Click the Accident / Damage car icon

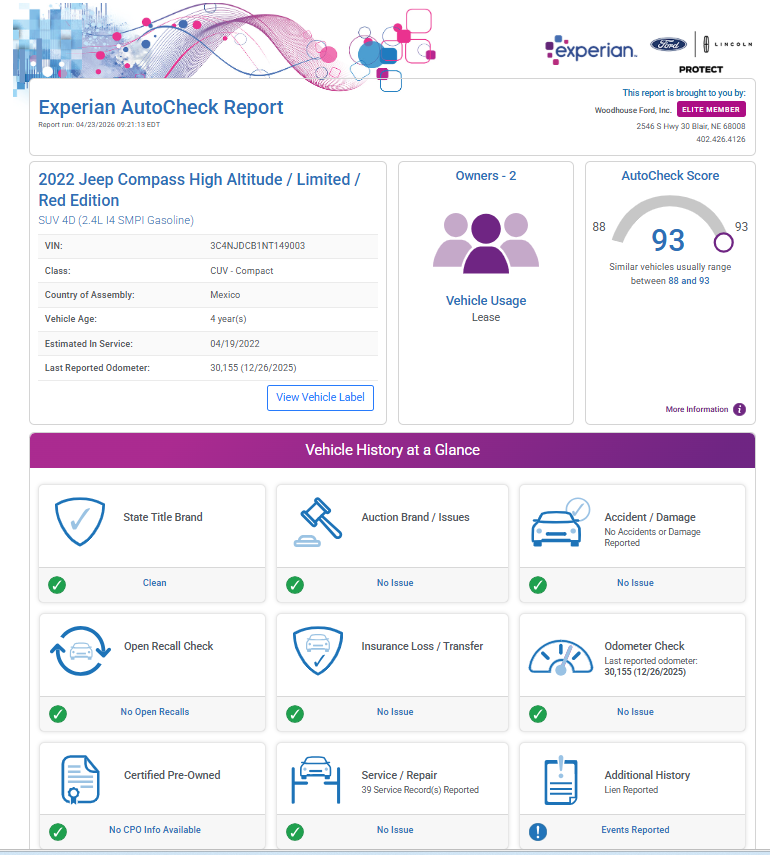pyautogui.click(x=561, y=522)
